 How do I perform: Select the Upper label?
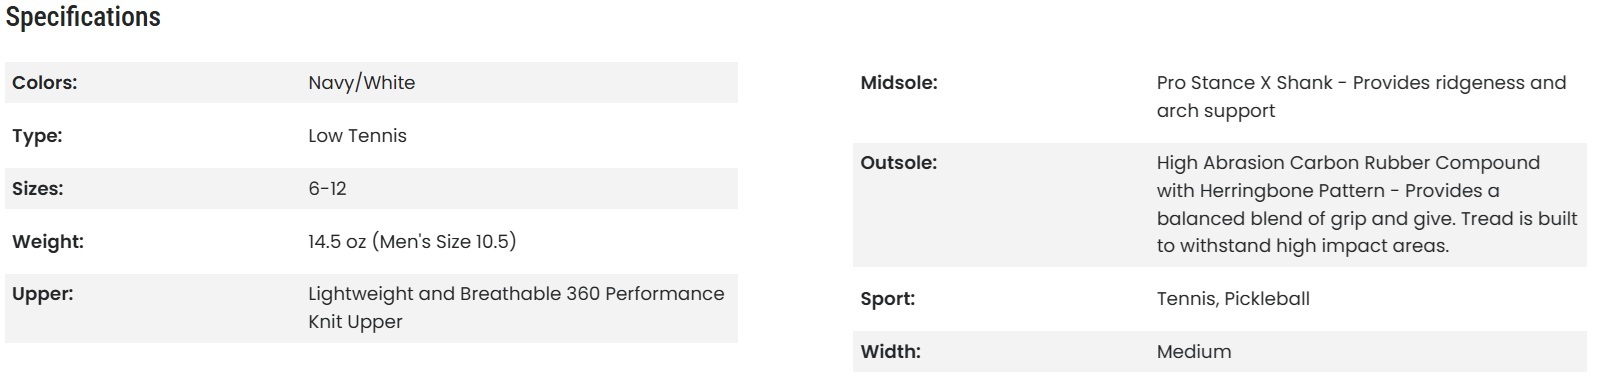(42, 295)
